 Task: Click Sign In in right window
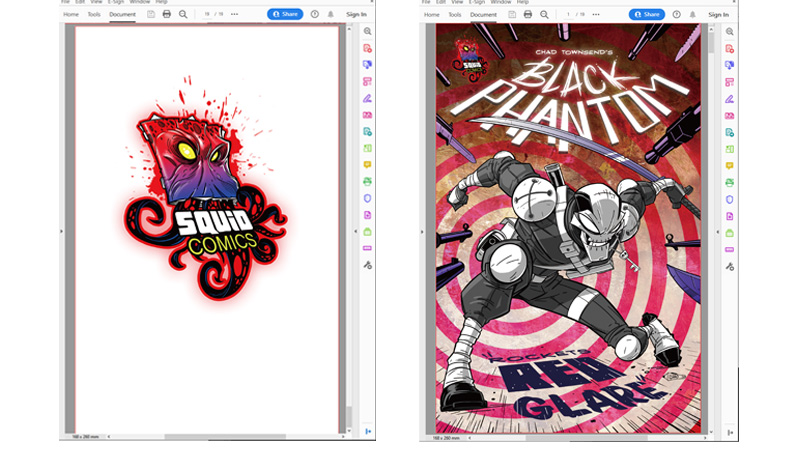[x=718, y=15]
